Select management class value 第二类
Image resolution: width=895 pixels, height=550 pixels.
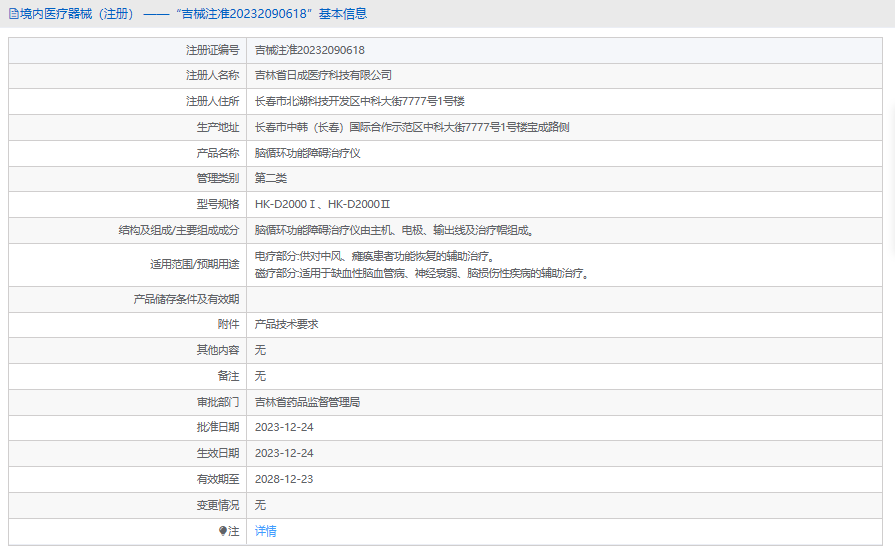coord(271,179)
